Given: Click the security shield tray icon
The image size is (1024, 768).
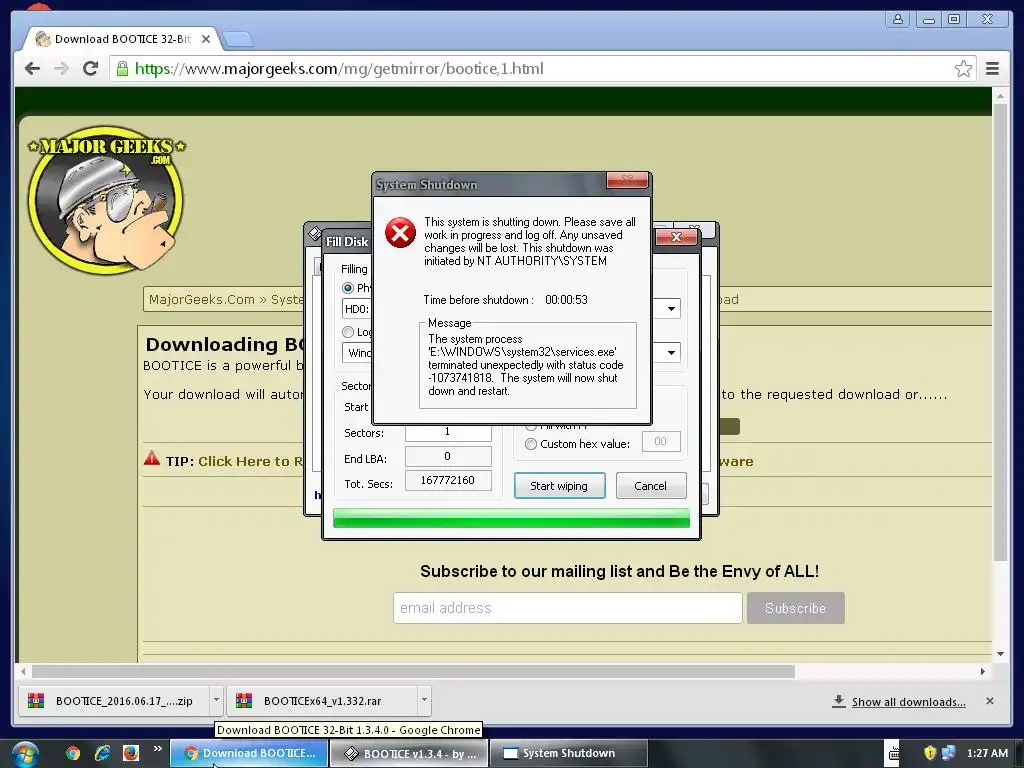Looking at the screenshot, I should [930, 753].
